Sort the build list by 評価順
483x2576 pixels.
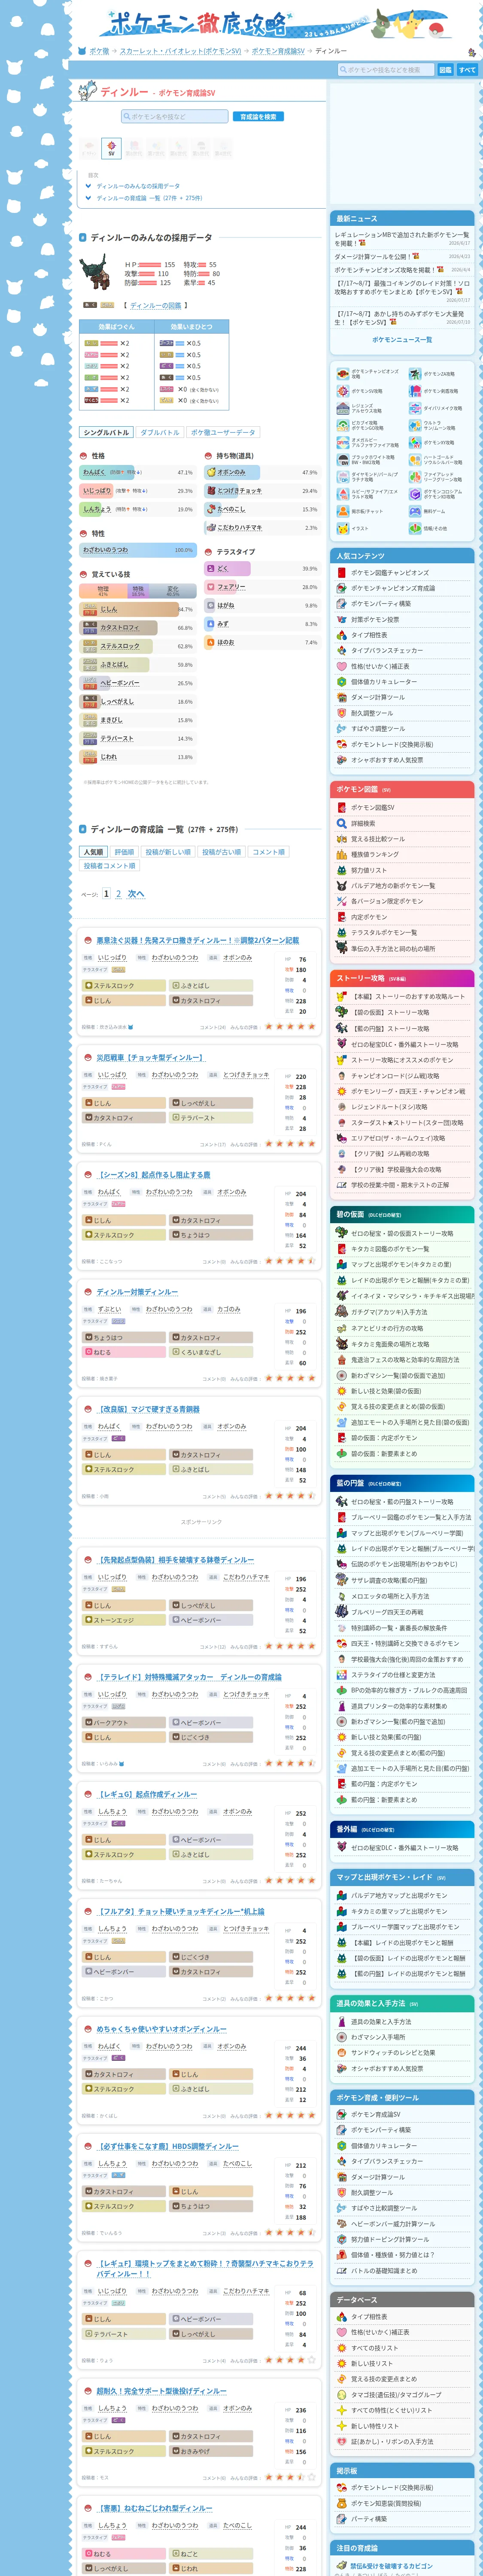(124, 852)
